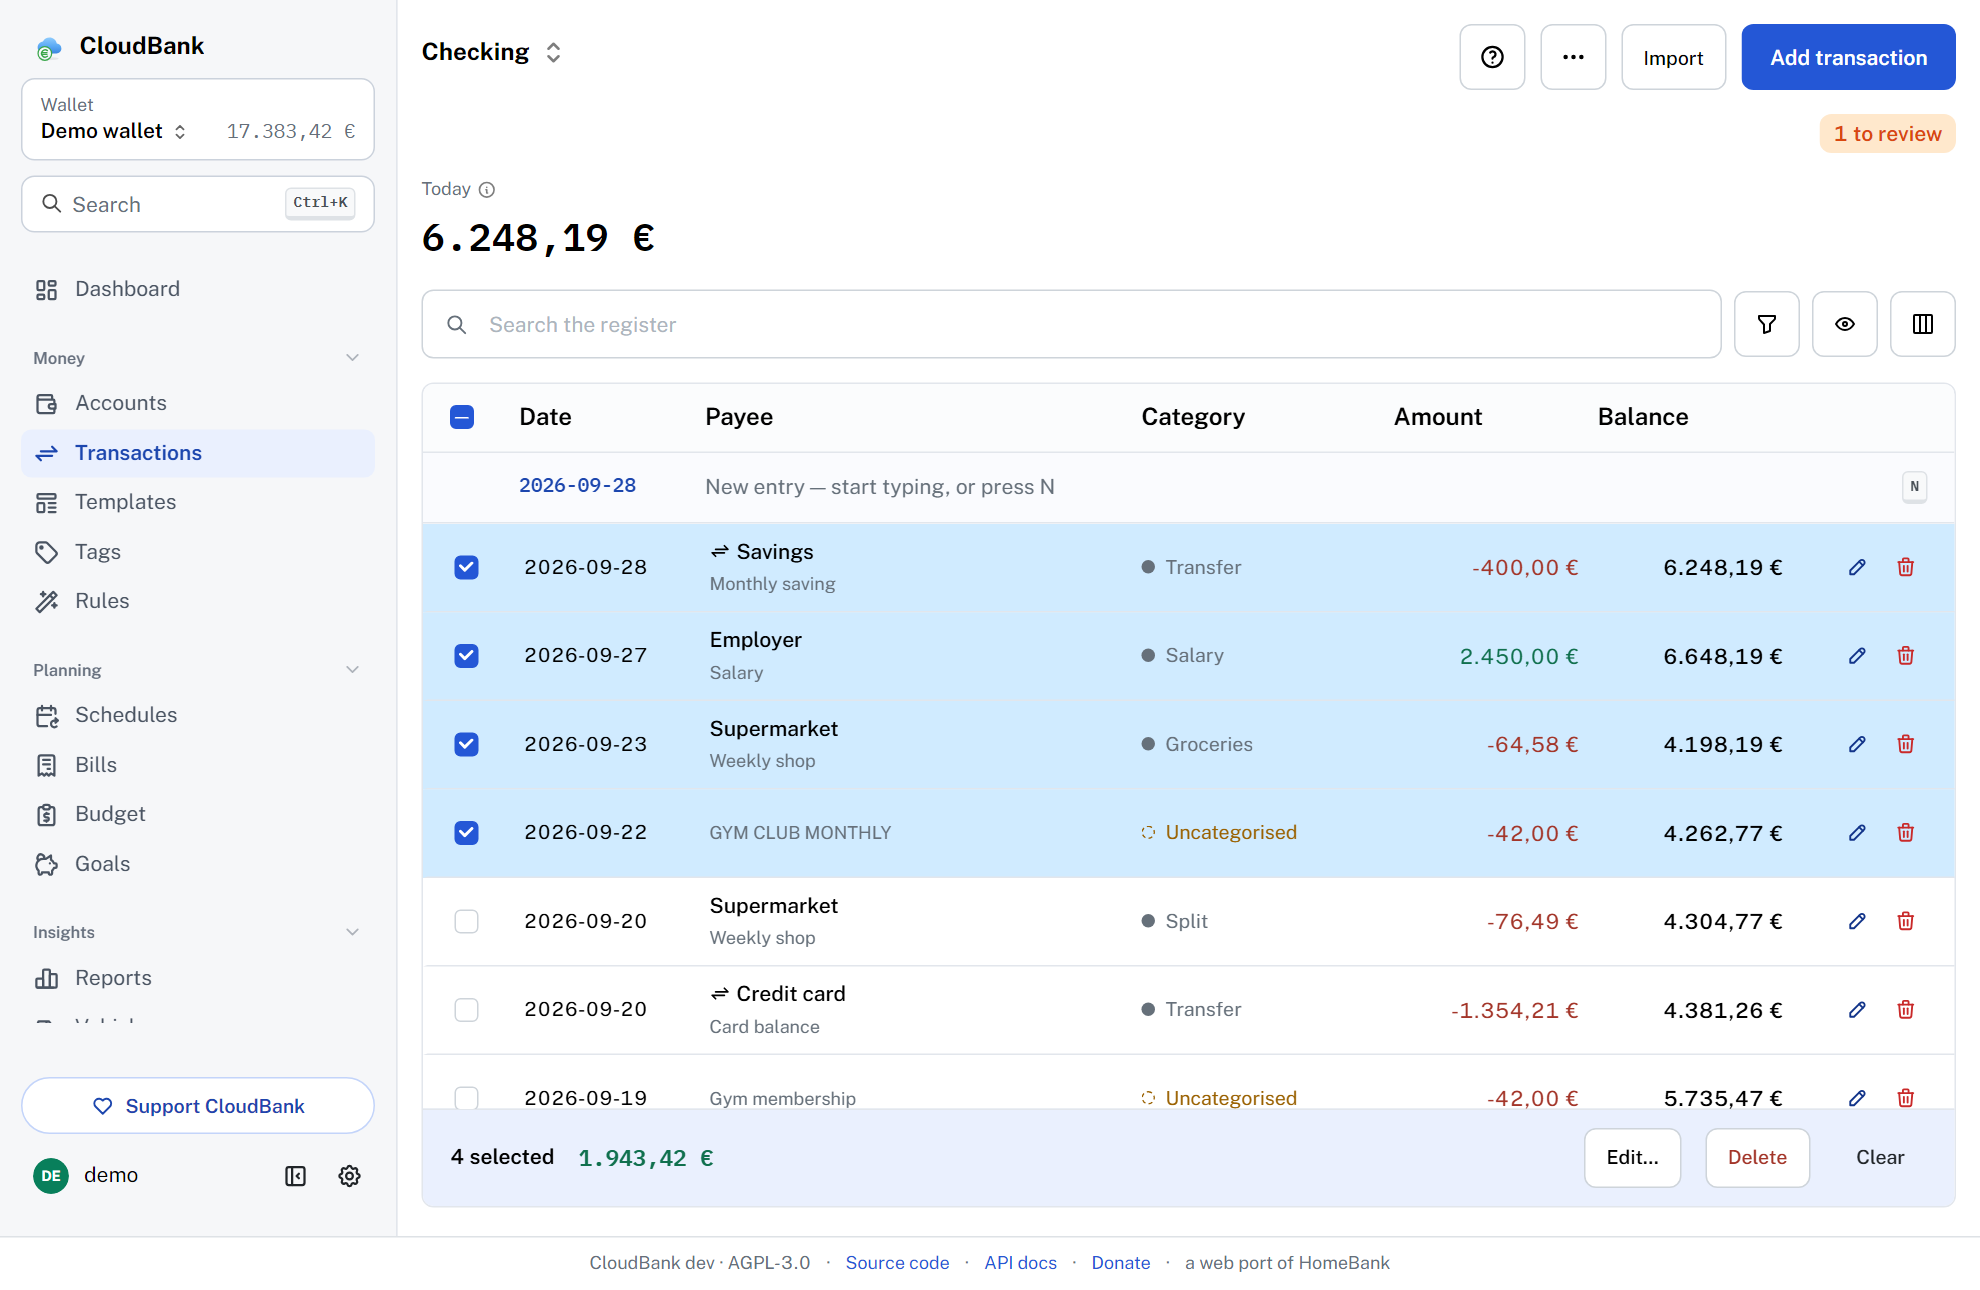Click the DE user avatar
The image size is (1980, 1290).
51,1176
